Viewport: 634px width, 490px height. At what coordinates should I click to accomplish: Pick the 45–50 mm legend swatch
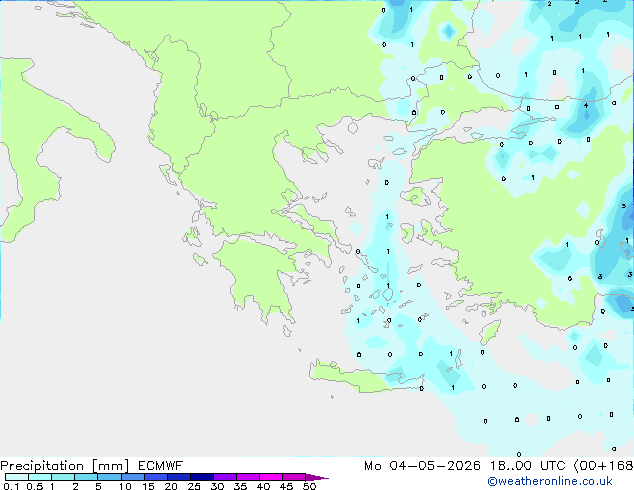[294, 477]
